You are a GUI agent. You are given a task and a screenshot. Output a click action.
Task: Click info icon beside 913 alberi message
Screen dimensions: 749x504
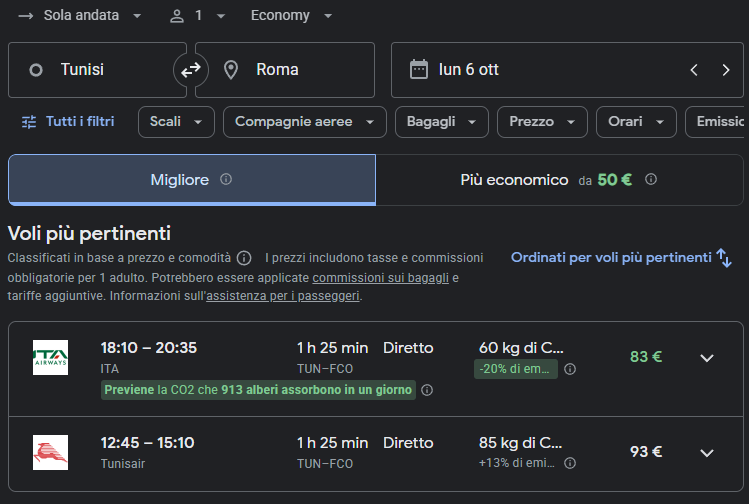pos(427,390)
